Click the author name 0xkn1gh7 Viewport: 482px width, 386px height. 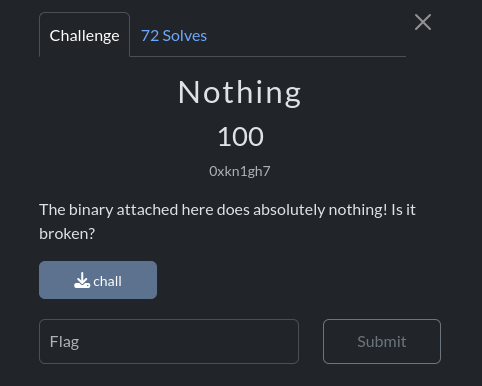(x=240, y=171)
